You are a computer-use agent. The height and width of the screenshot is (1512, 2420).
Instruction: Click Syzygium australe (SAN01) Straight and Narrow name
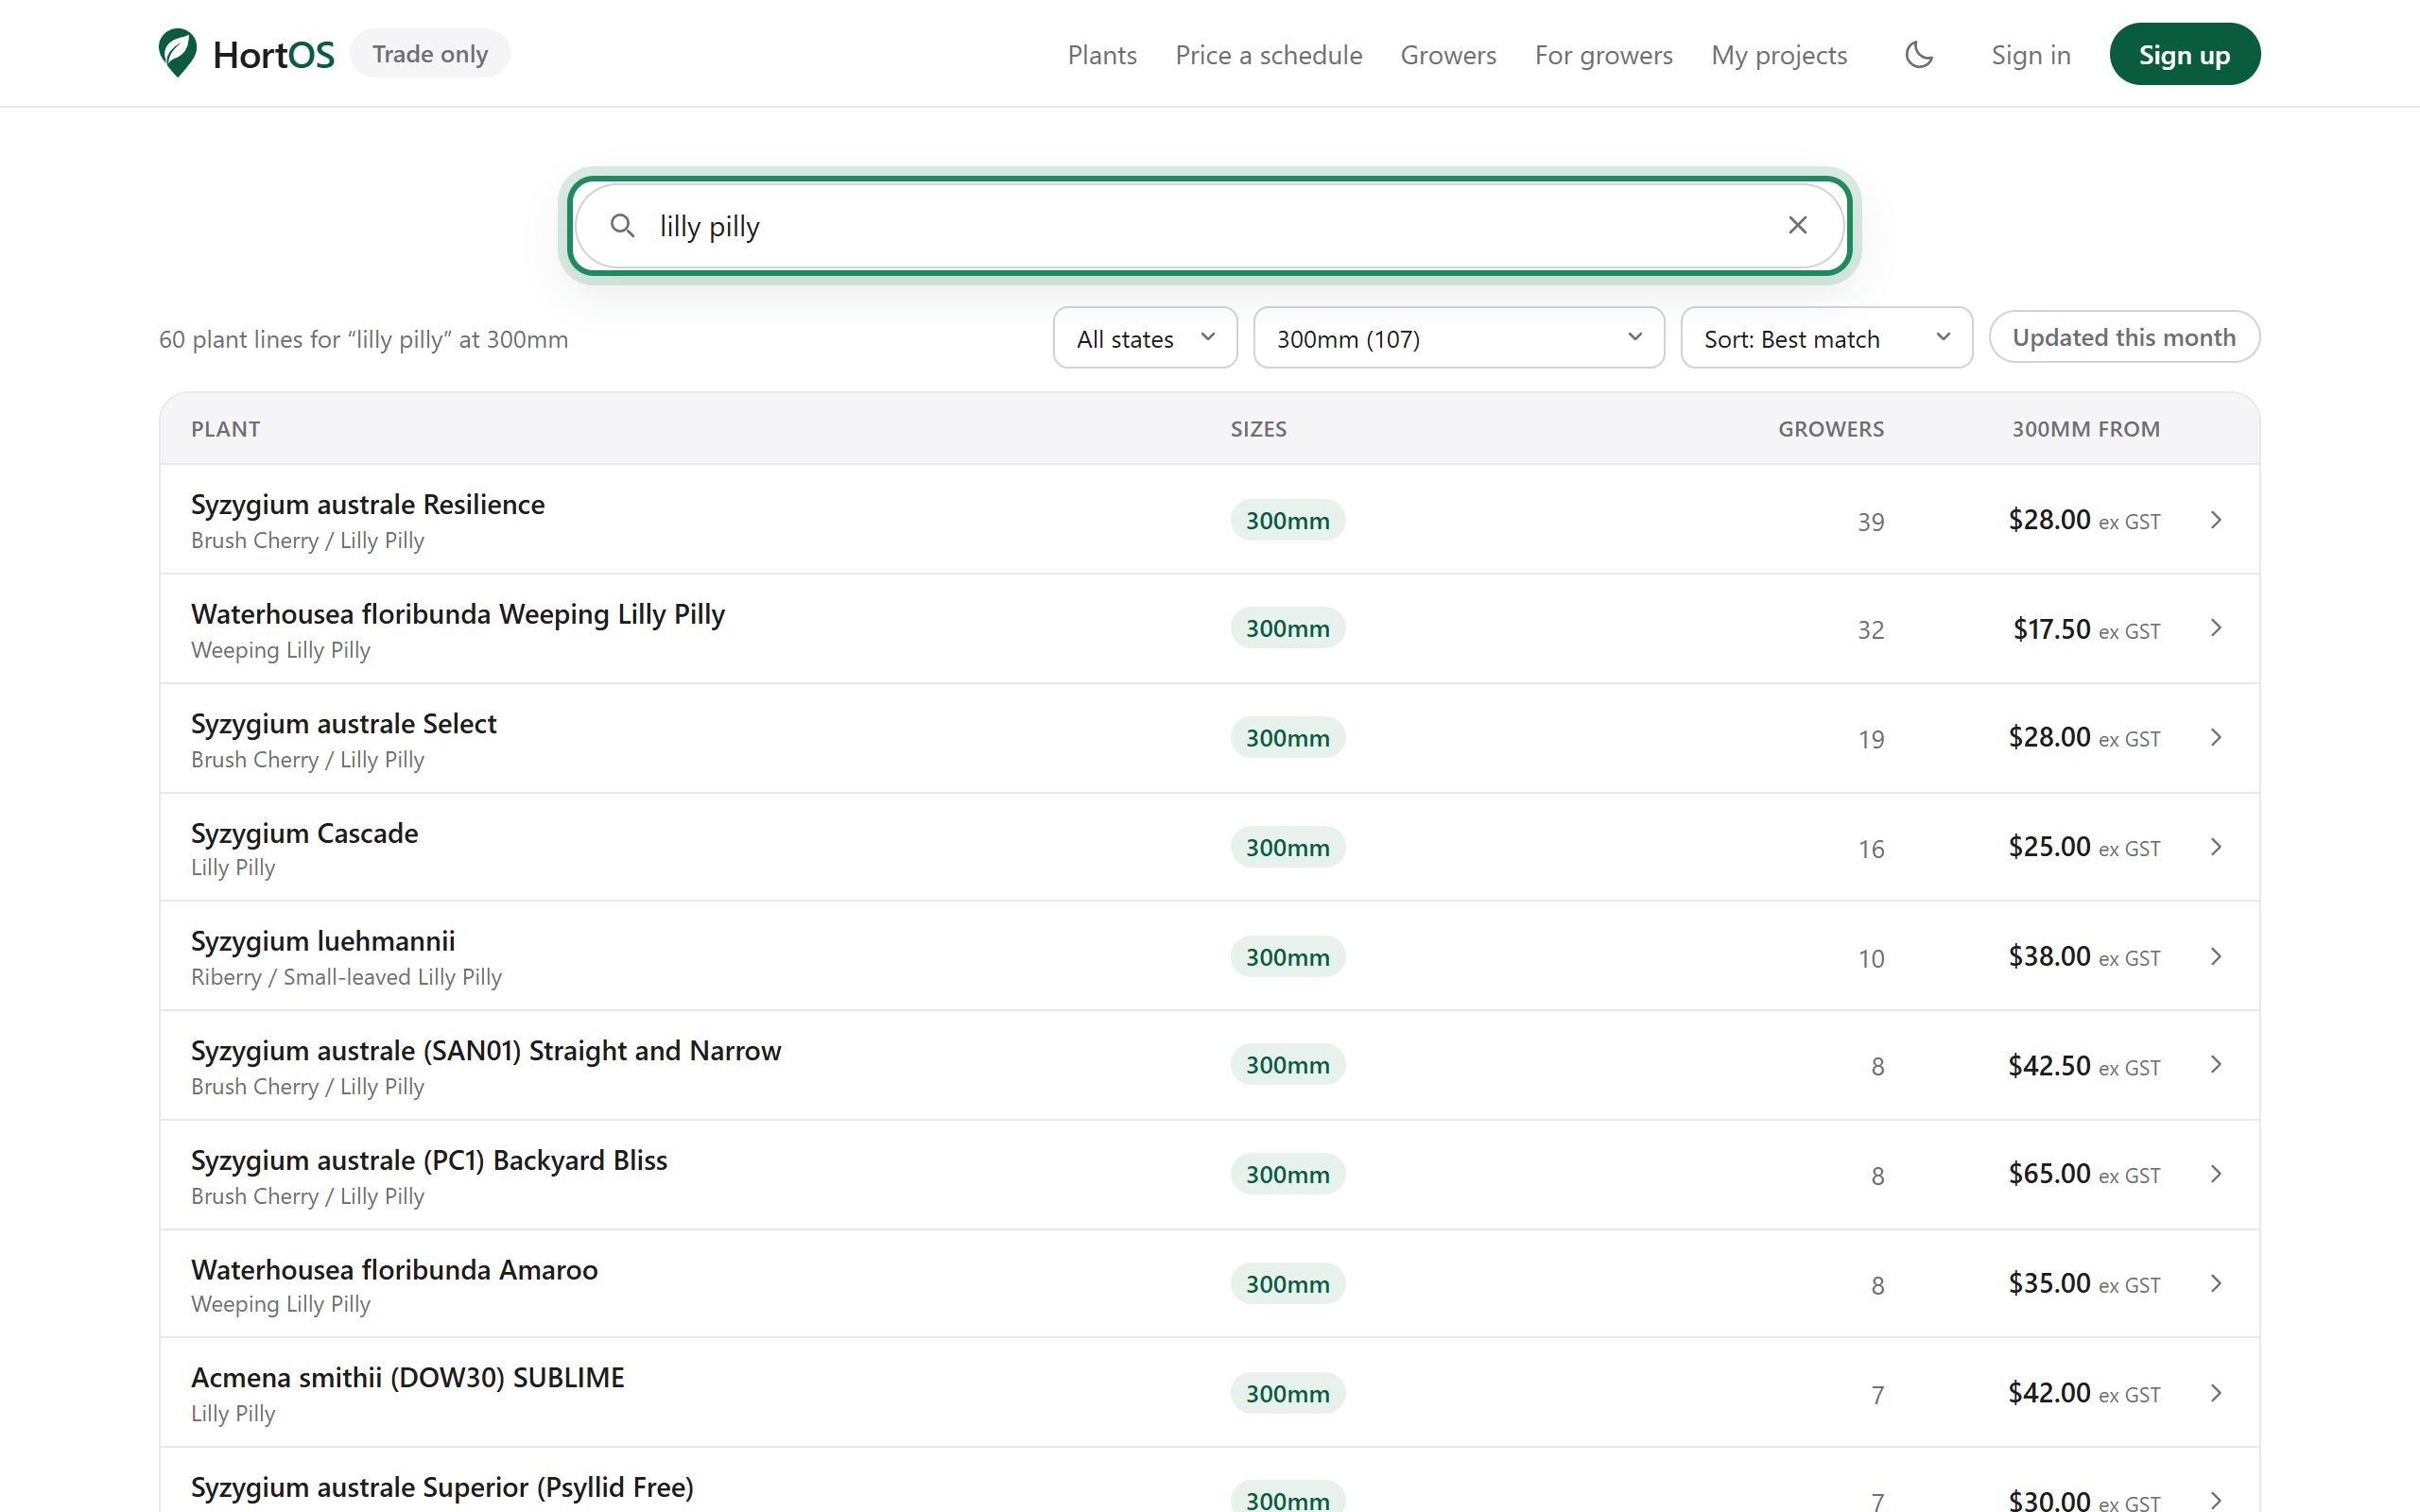pyautogui.click(x=486, y=1050)
